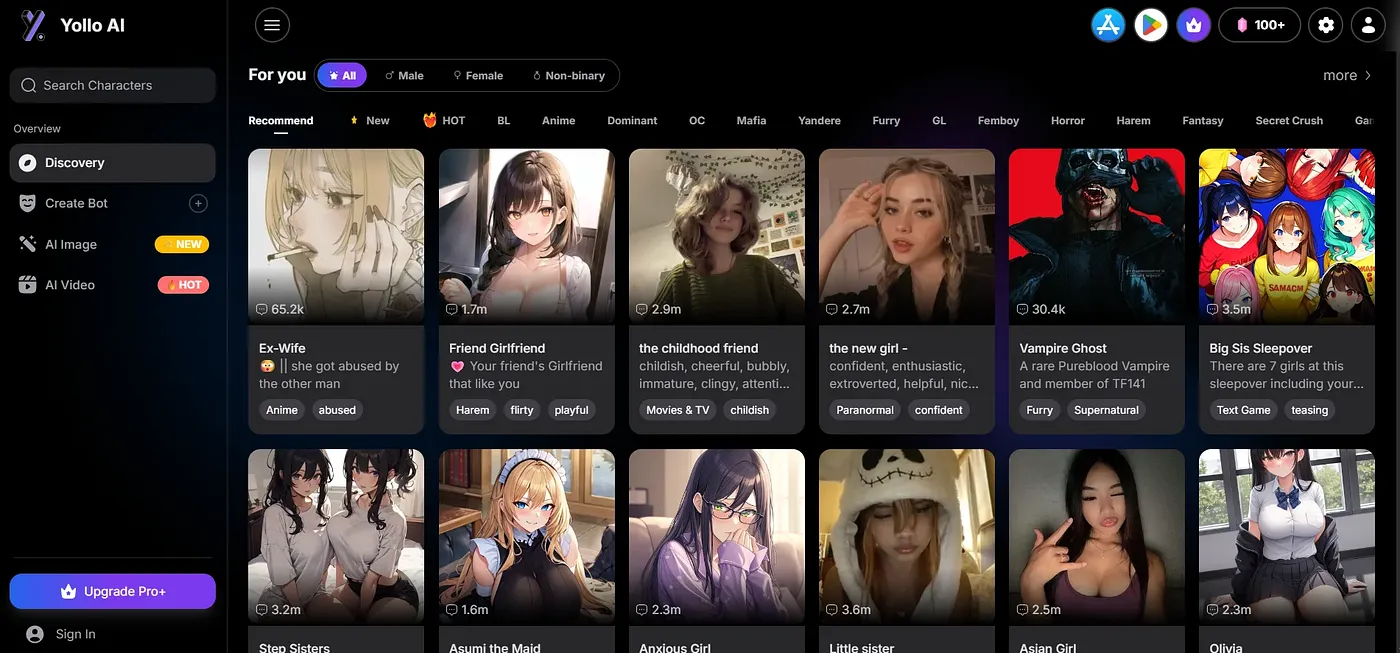
Task: Open the Ex-Wife character thumbnail
Action: pos(336,237)
